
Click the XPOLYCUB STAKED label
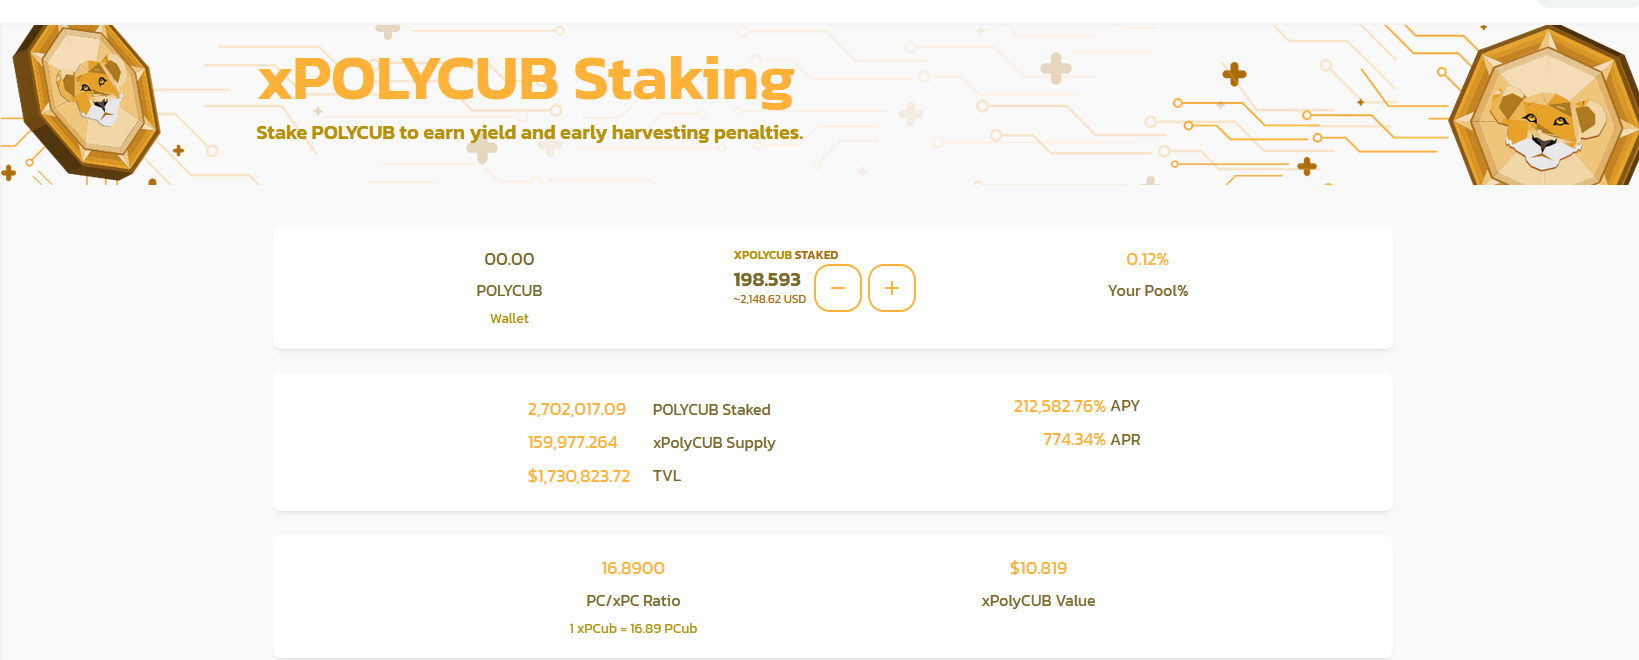pos(786,255)
